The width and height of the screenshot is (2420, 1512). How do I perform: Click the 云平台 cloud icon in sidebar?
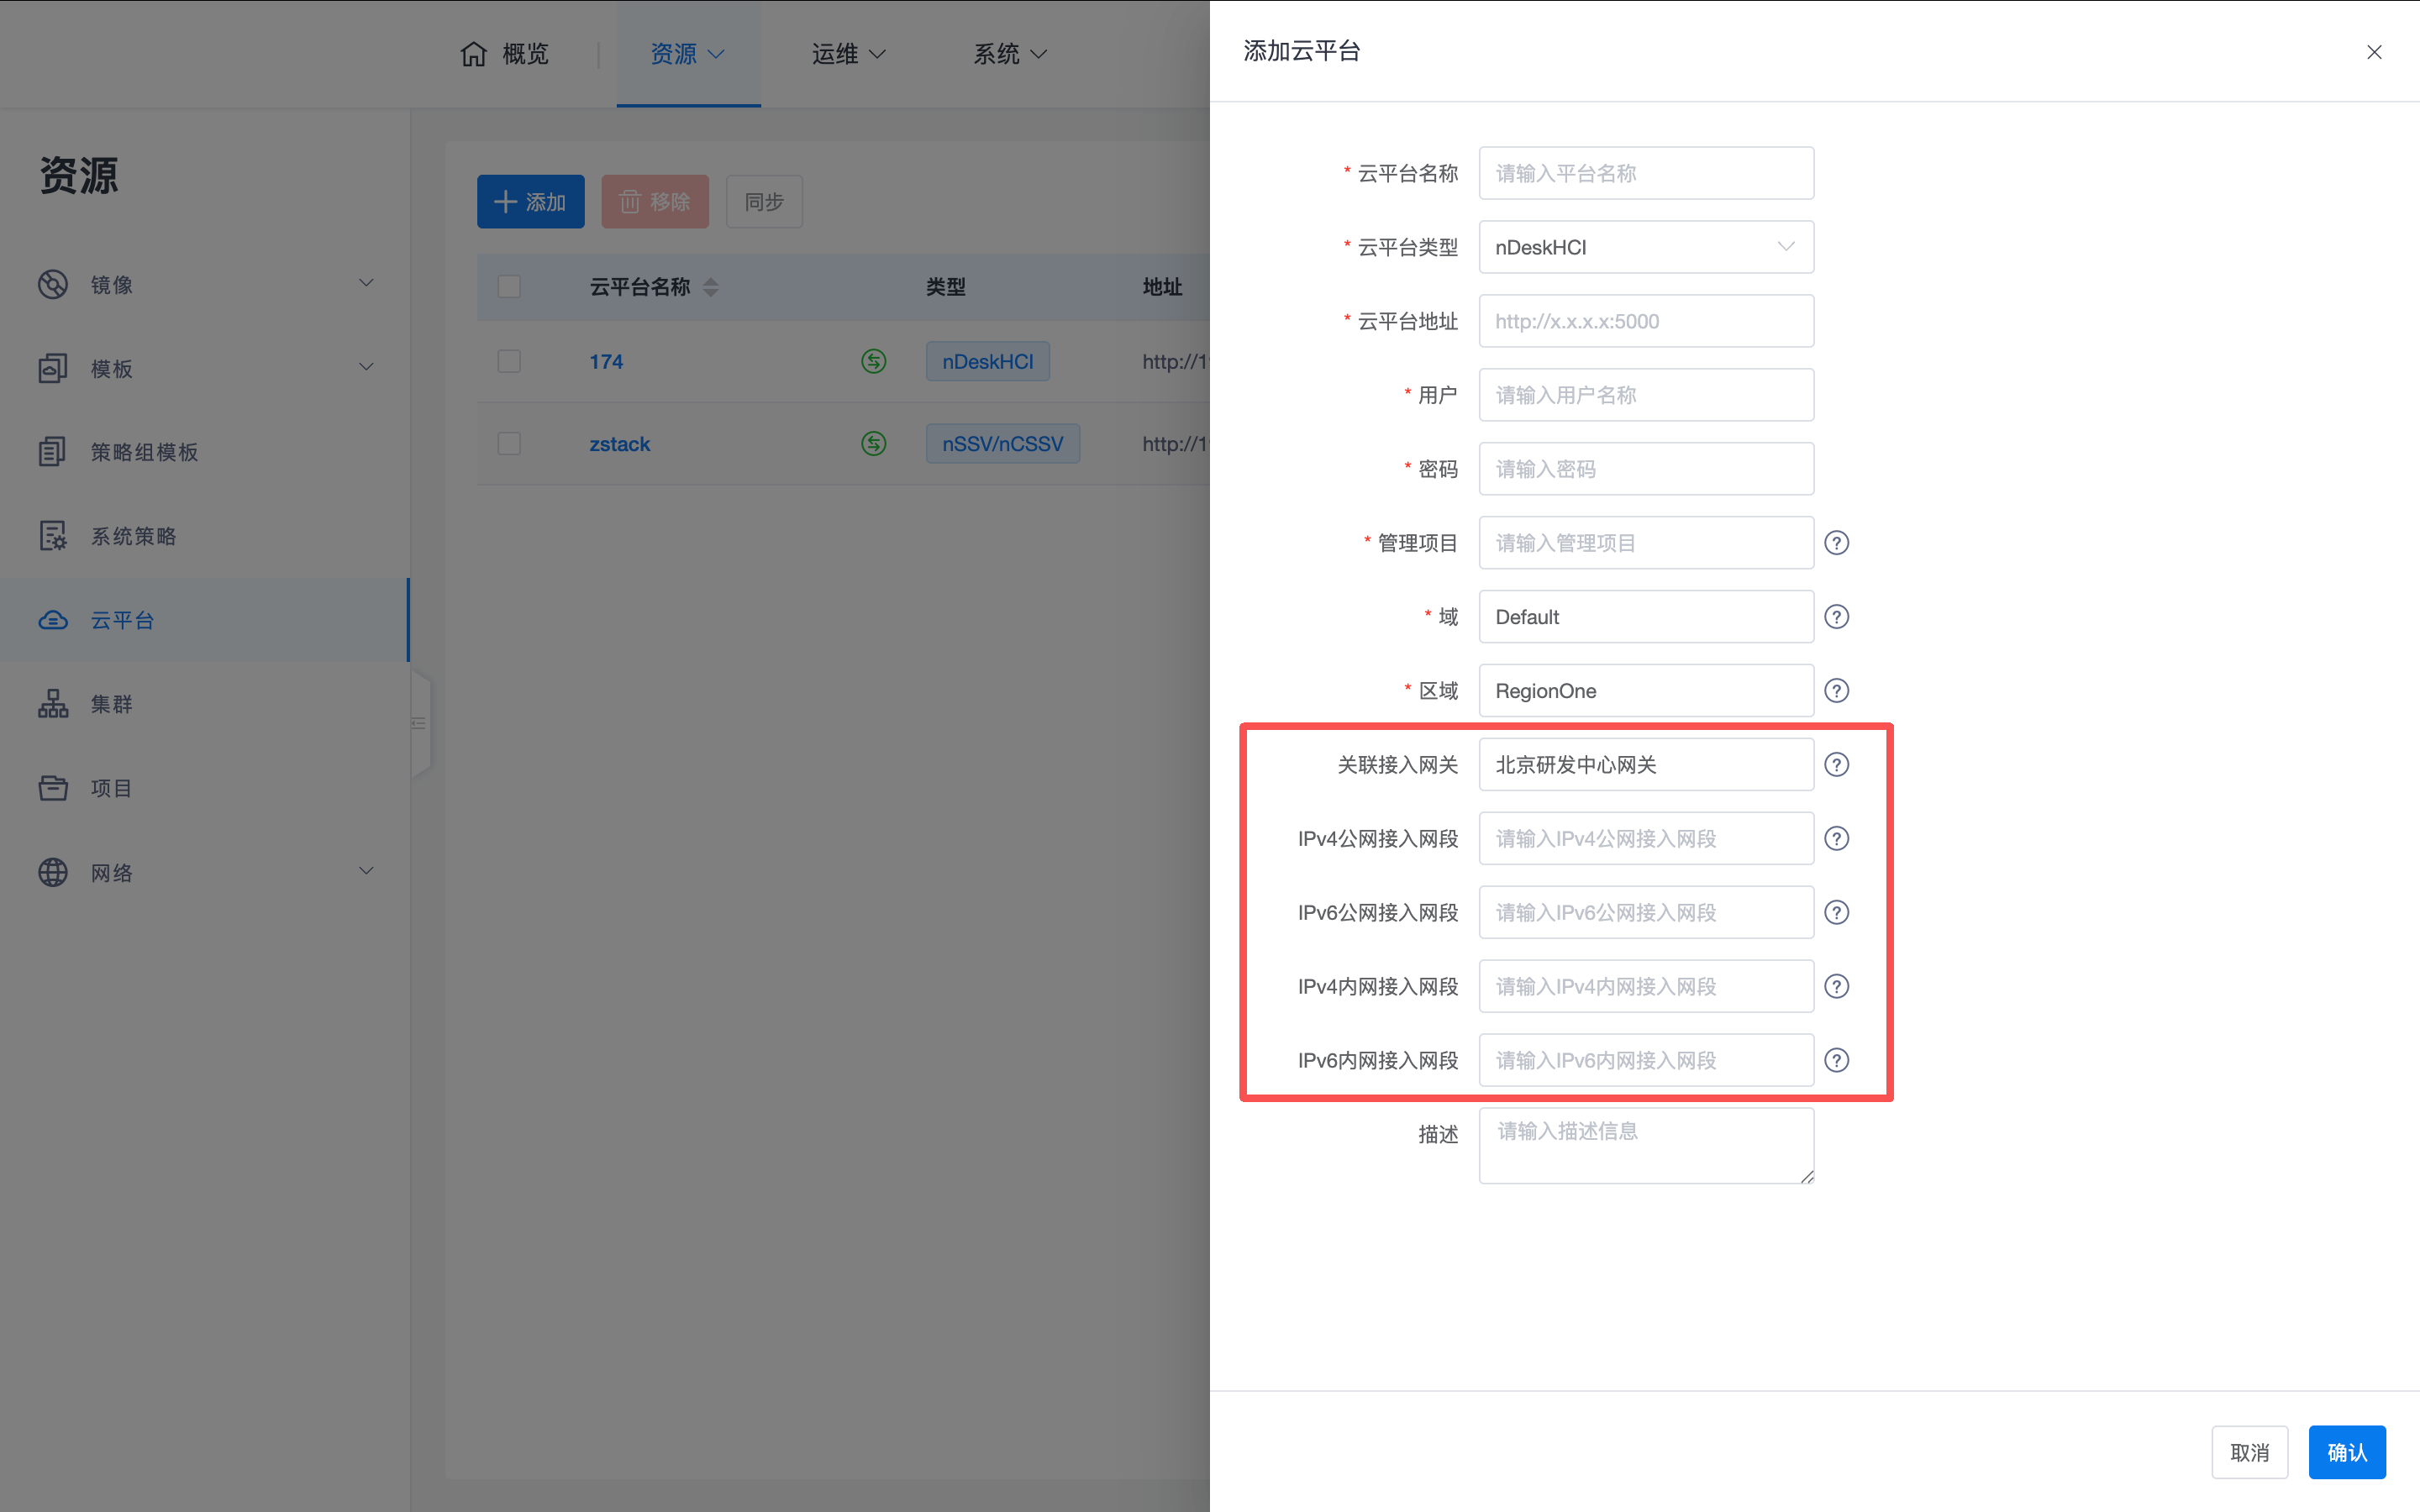[53, 620]
